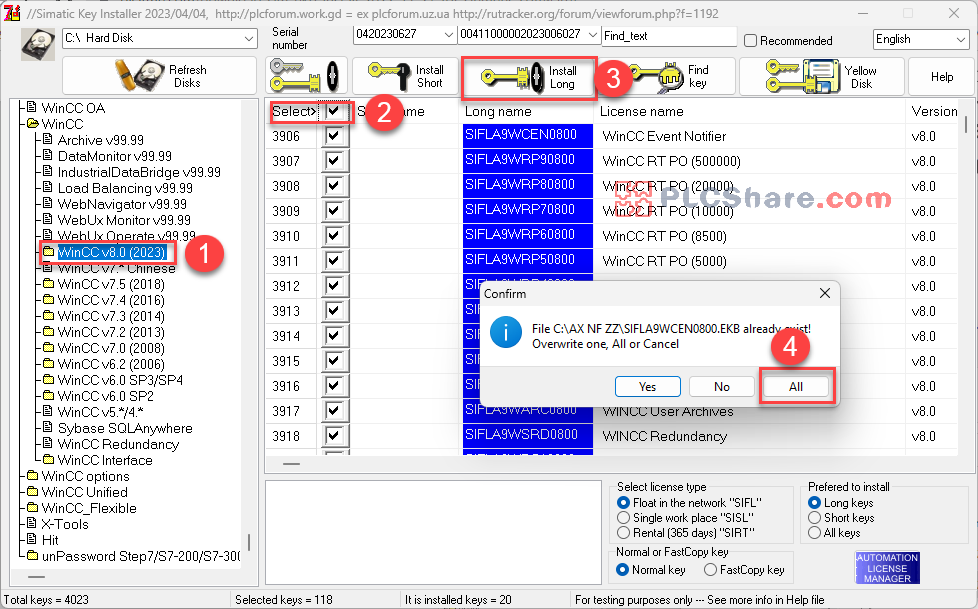This screenshot has height=609, width=978.
Task: Select WinCC v8.0 (2023) folder
Action: (x=112, y=252)
